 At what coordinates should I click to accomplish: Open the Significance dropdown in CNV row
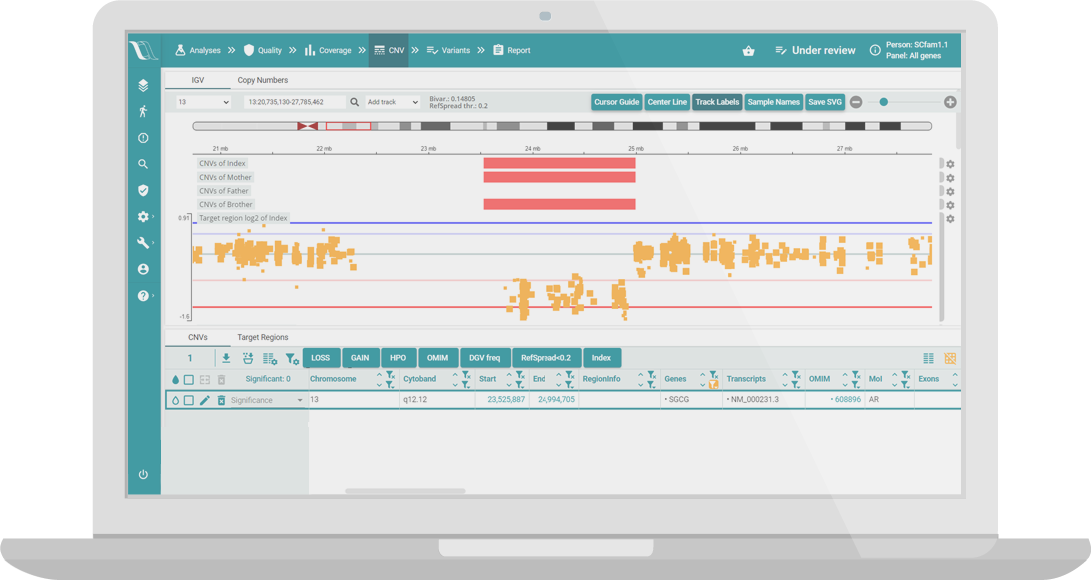pyautogui.click(x=266, y=400)
